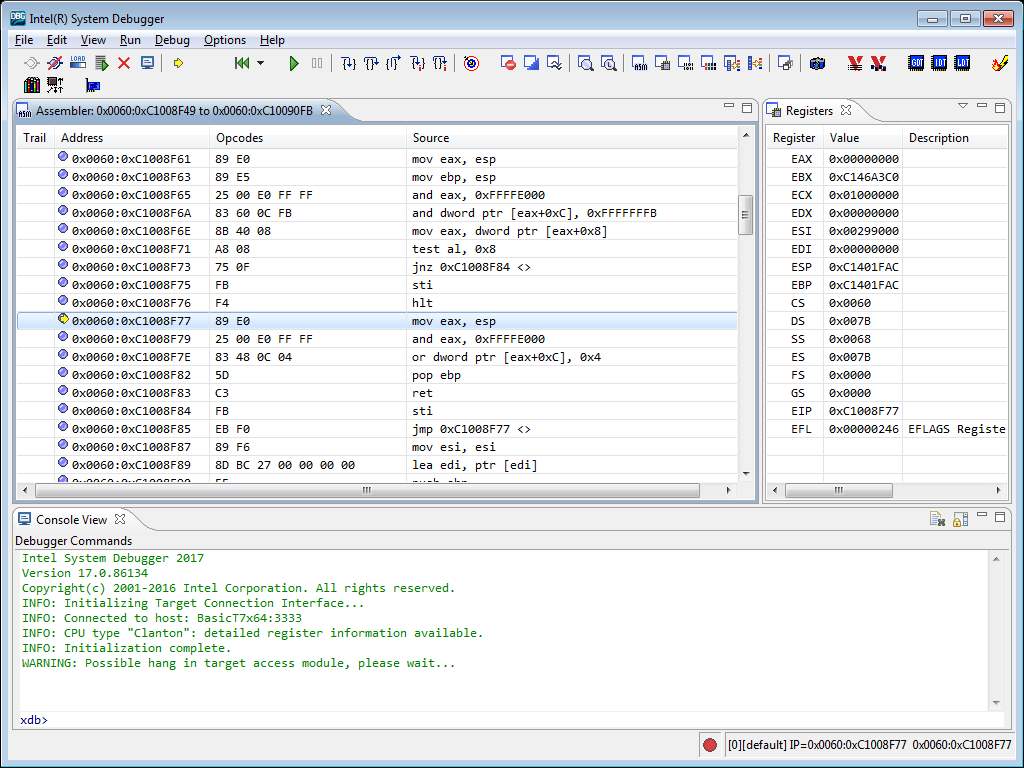
Task: Click the LOAD download icon in toolbar
Action: (x=78, y=63)
